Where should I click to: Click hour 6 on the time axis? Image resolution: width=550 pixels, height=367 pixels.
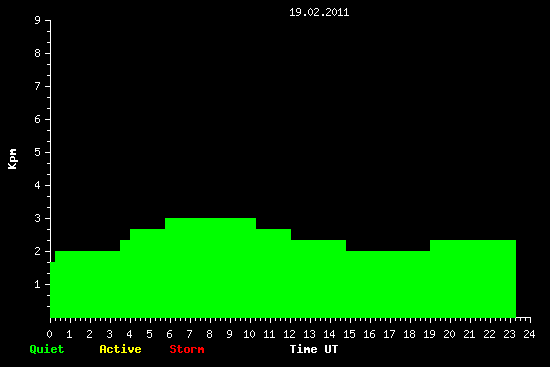(x=169, y=334)
